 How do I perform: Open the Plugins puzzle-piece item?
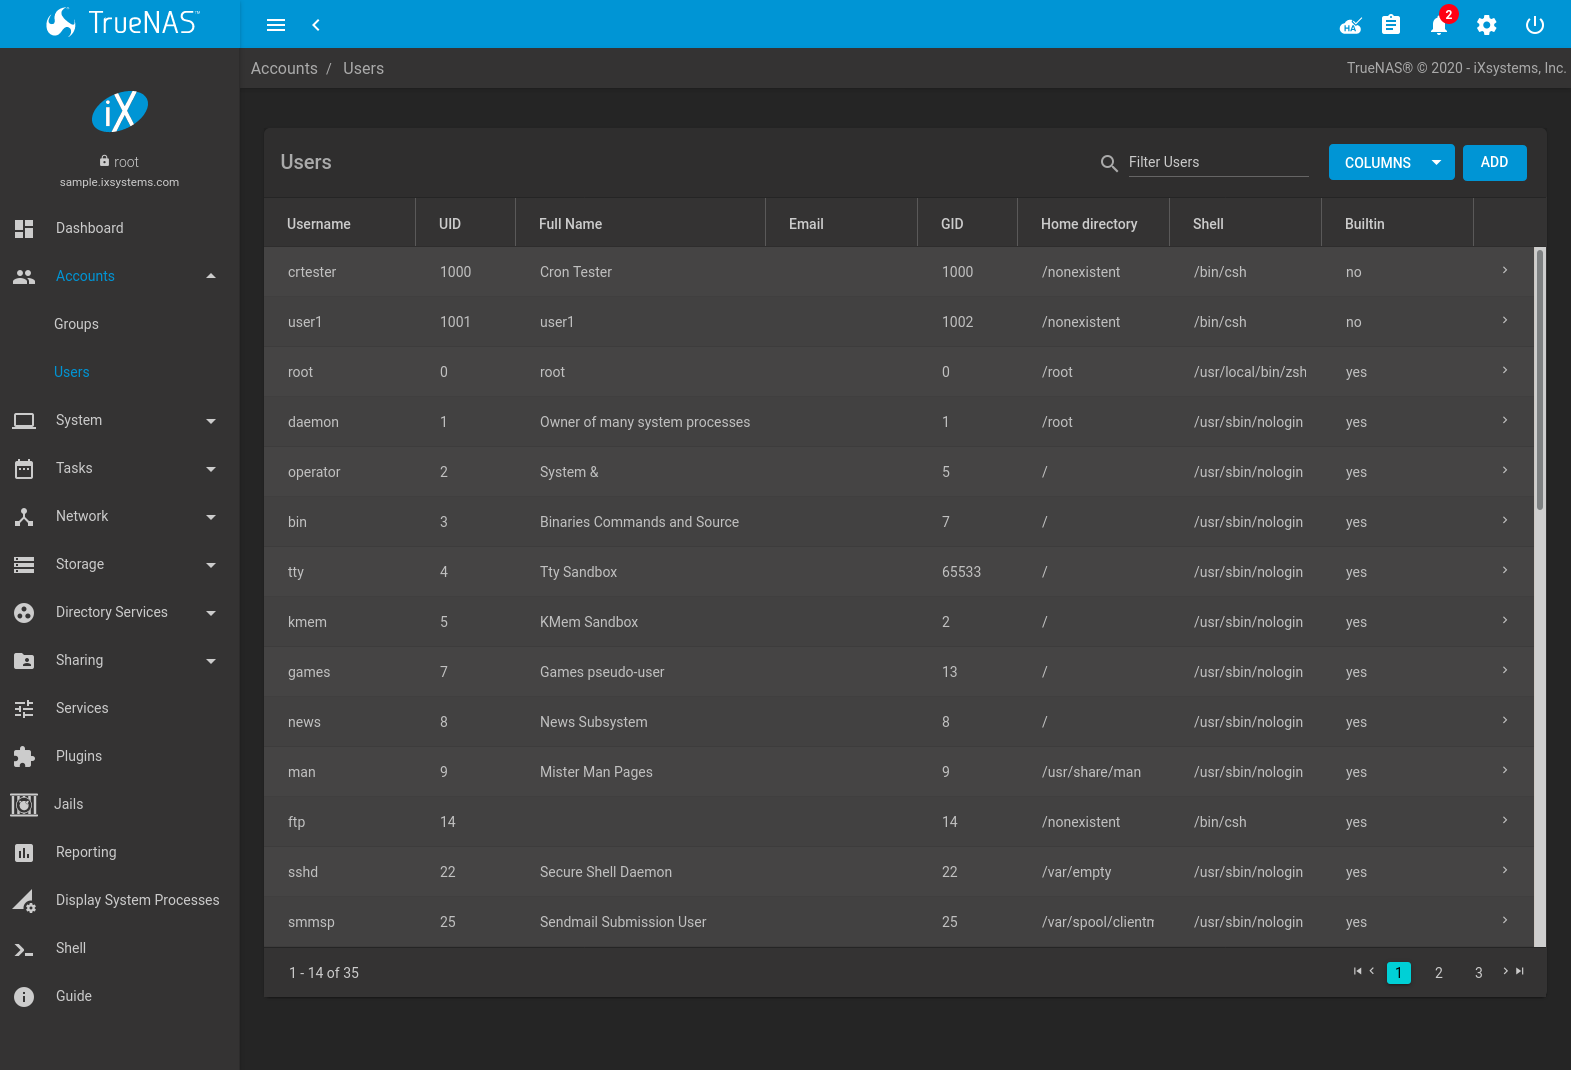[x=120, y=756]
